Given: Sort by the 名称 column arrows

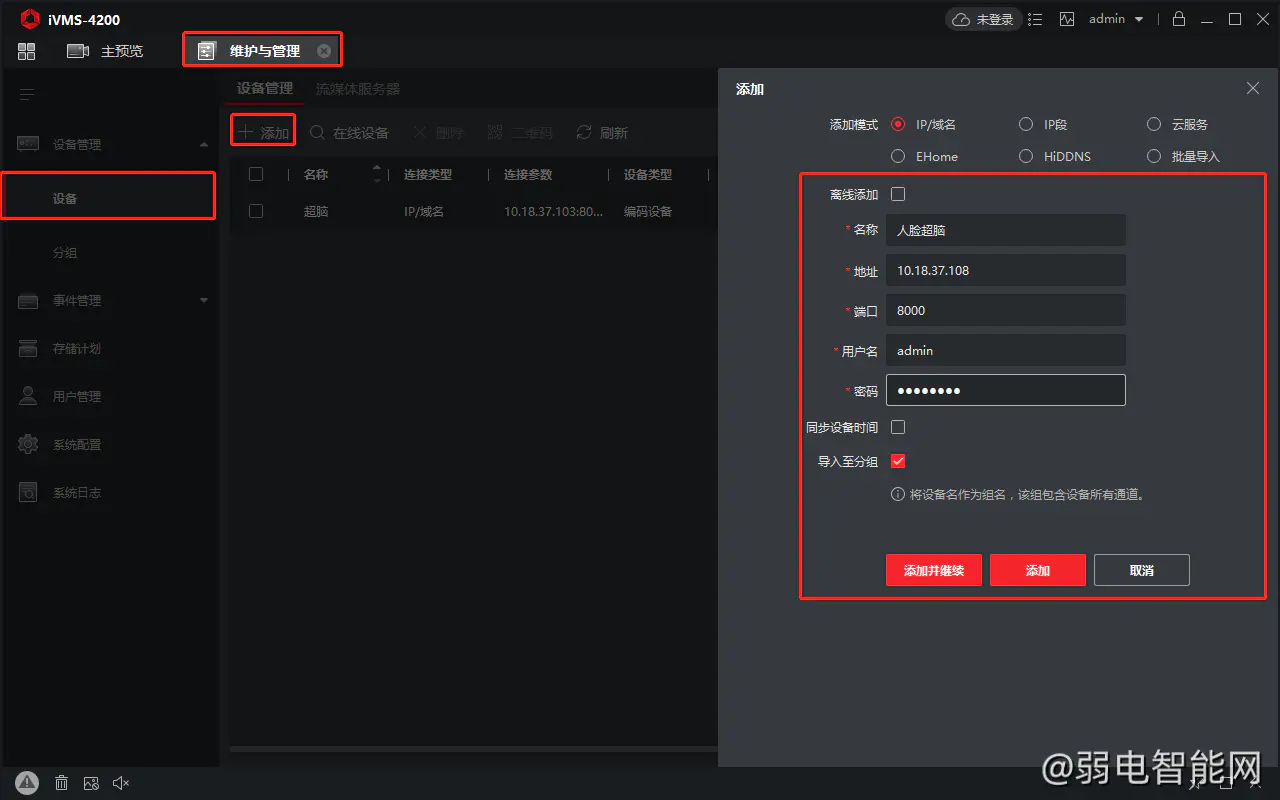Looking at the screenshot, I should point(377,174).
